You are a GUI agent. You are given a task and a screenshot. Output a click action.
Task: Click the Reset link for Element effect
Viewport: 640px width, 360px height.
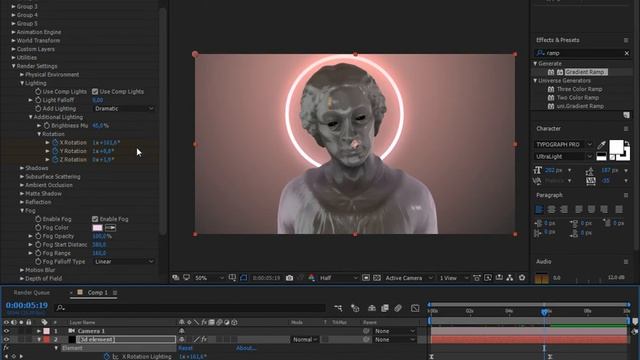coord(185,348)
